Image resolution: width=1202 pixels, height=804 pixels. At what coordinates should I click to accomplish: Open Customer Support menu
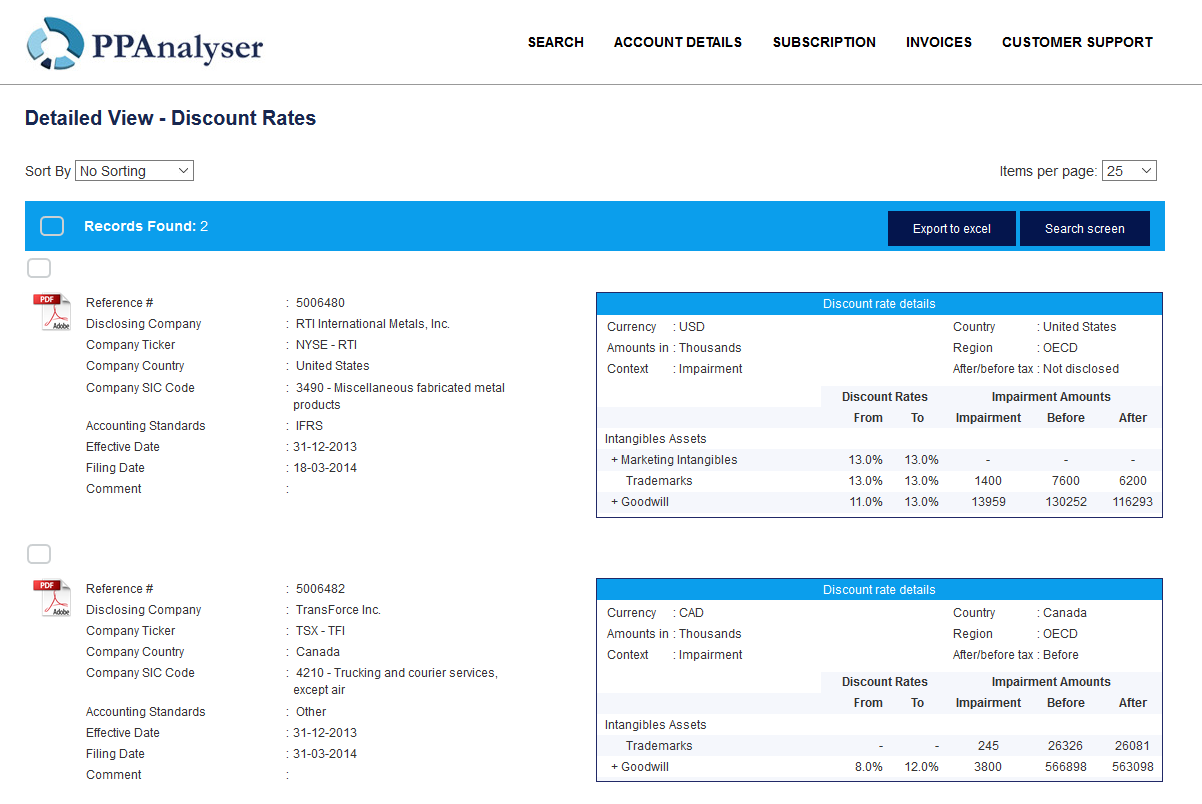[1077, 42]
